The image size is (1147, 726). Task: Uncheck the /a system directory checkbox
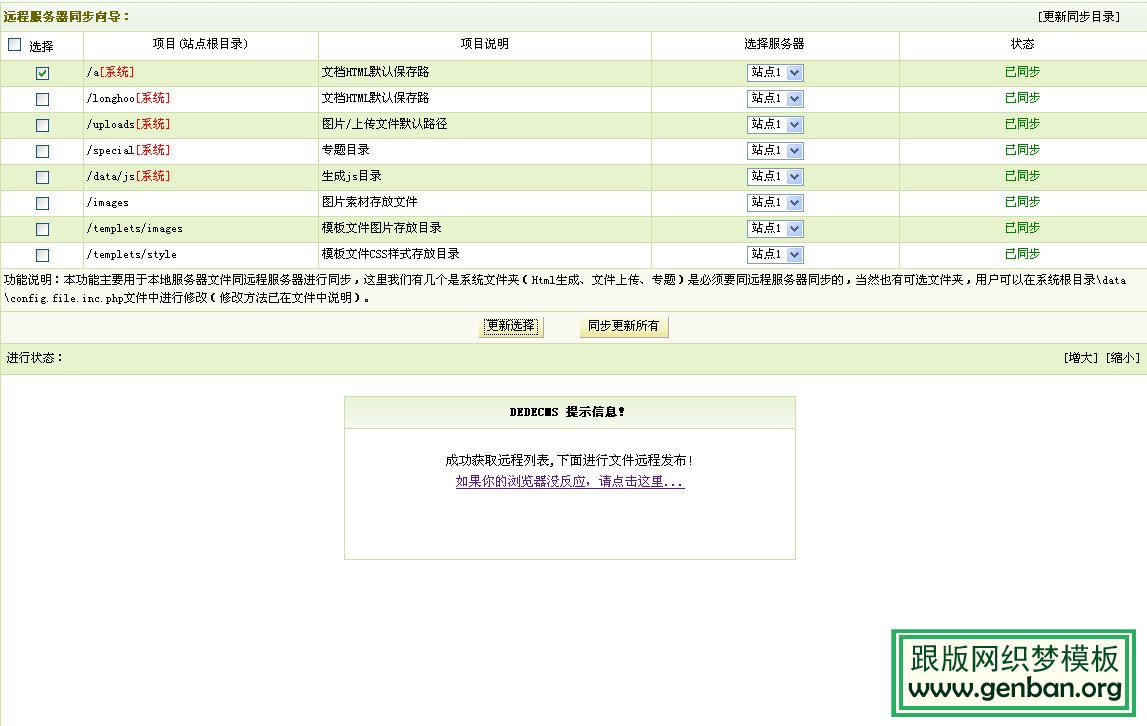[x=42, y=73]
